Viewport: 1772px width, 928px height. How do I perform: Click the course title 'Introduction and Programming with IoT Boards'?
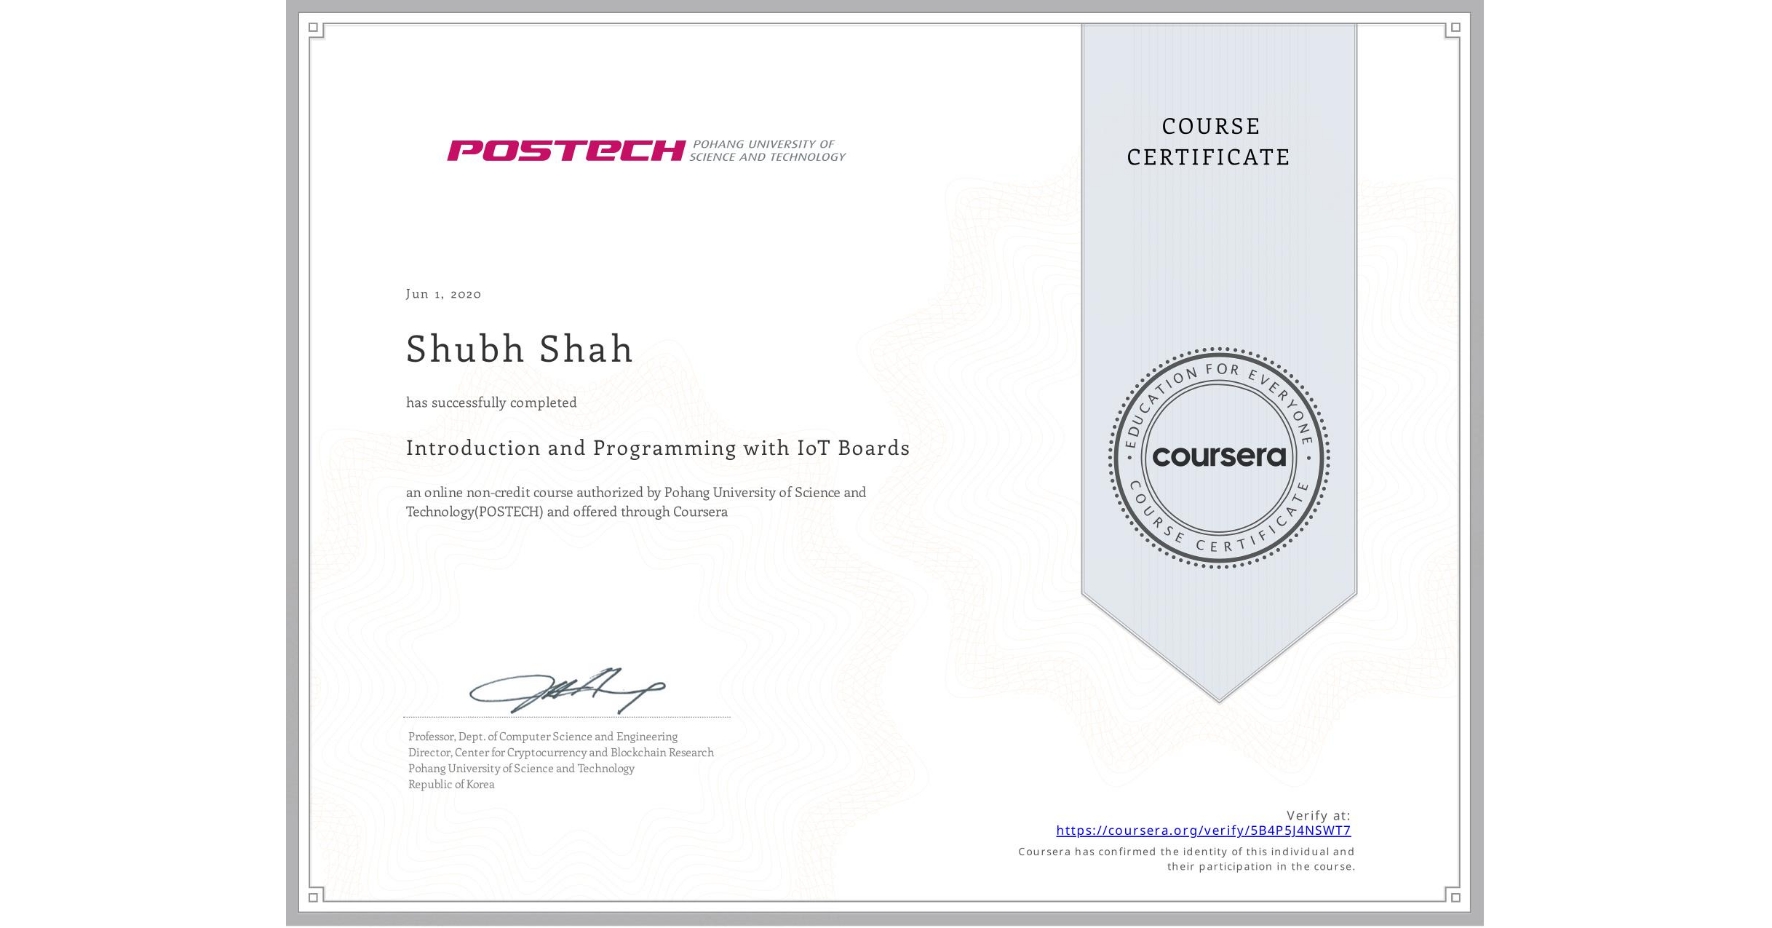coord(658,449)
